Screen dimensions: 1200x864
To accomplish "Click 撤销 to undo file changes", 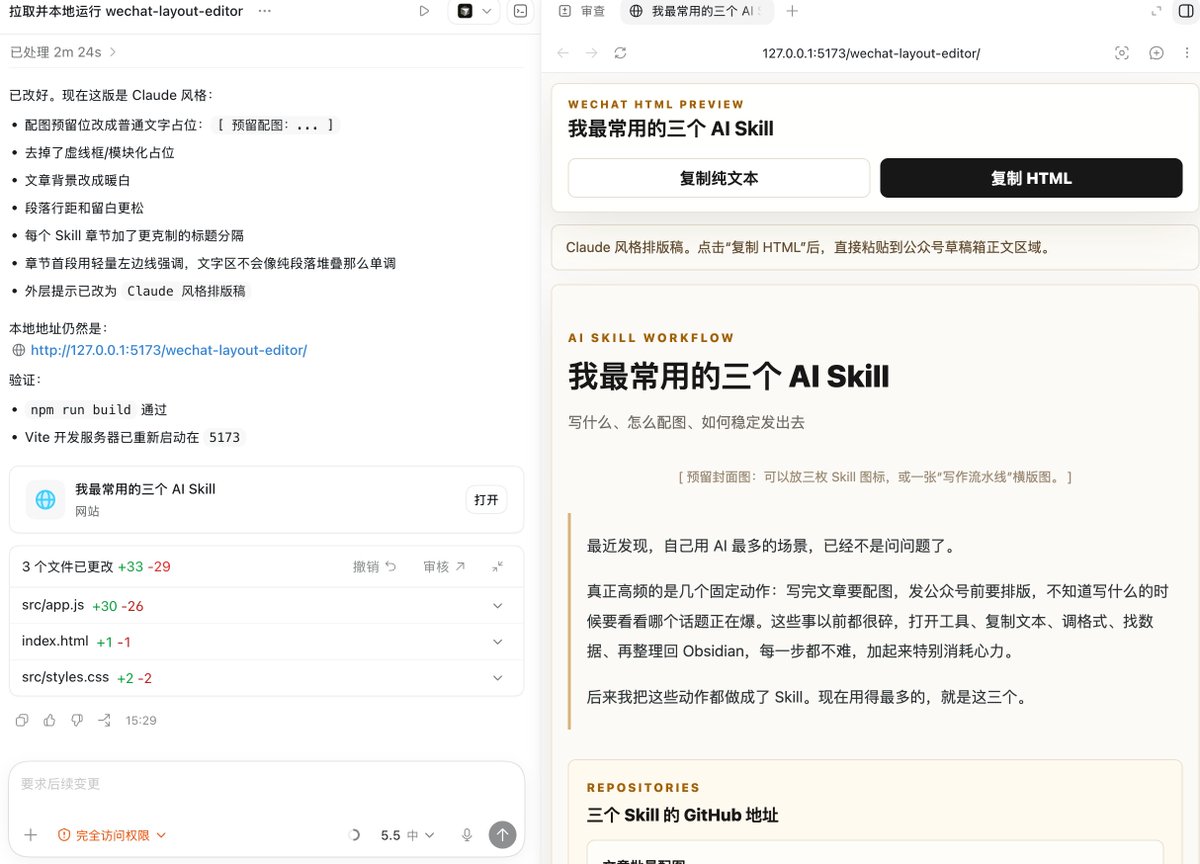I will 374,566.
